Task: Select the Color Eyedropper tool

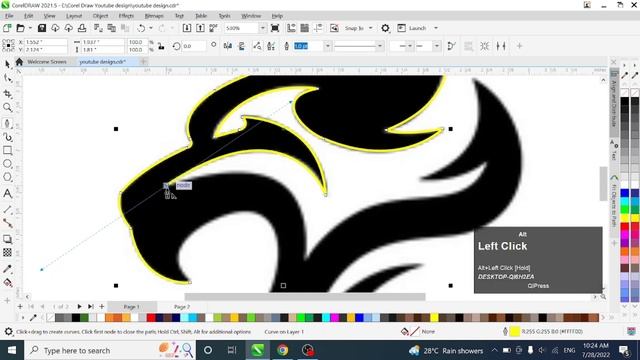Action: (7, 269)
